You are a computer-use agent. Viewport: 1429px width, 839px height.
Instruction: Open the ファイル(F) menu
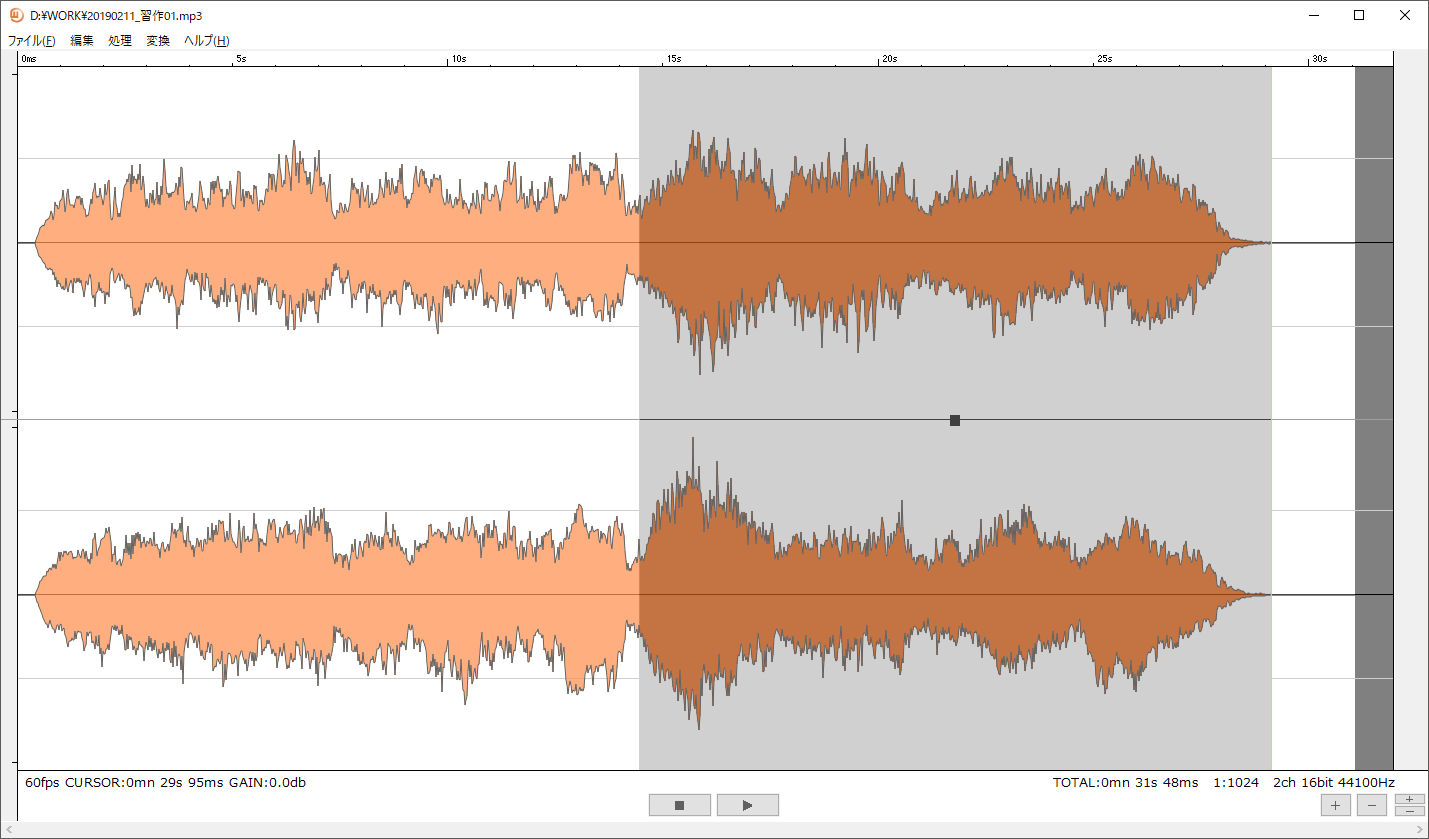[31, 41]
